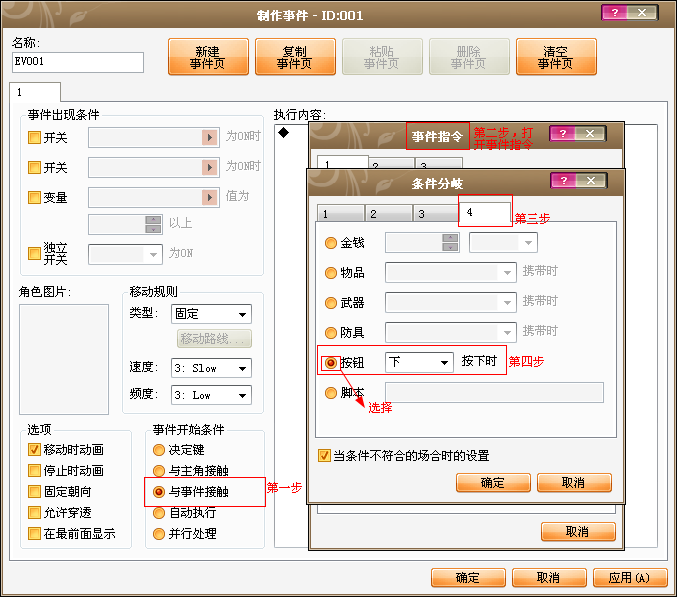The image size is (677, 597).
Task: Open 金钱 comparison dropdown
Action: pyautogui.click(x=503, y=243)
